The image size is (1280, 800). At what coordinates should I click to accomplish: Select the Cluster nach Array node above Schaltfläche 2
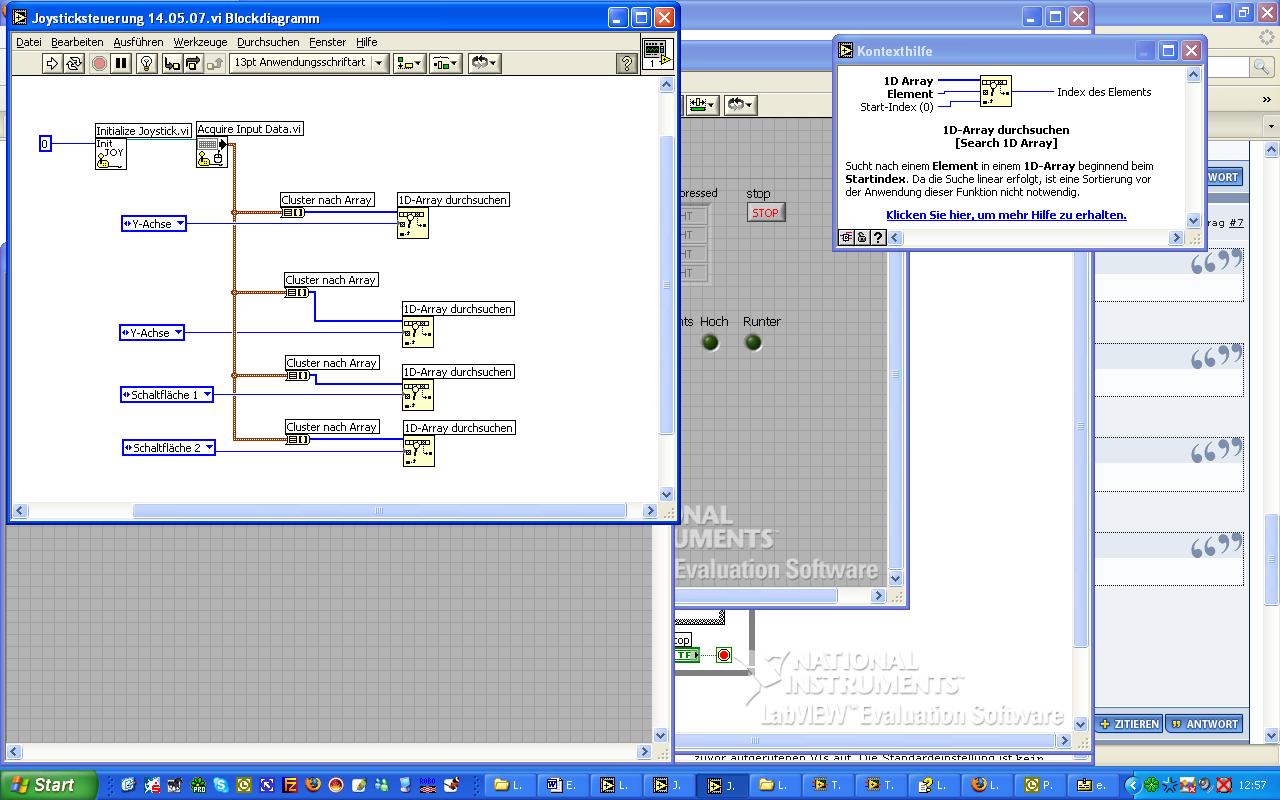(x=298, y=439)
